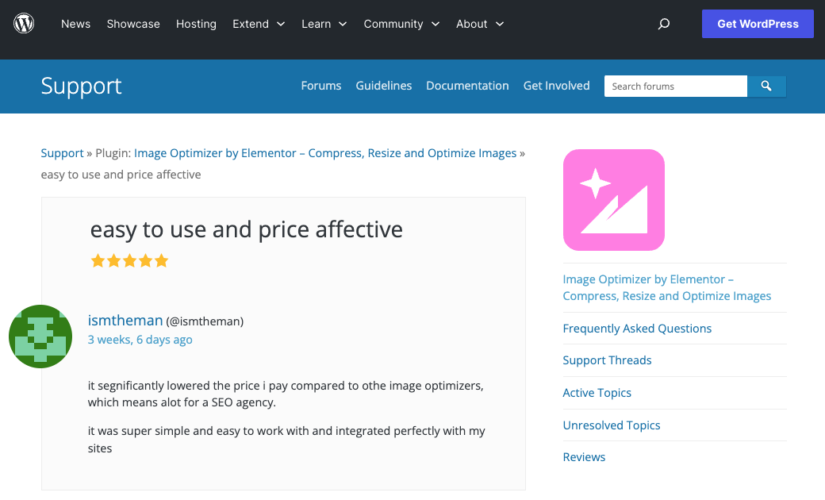This screenshot has width=825, height=500.
Task: Click the WordPress logo icon
Action: click(24, 24)
